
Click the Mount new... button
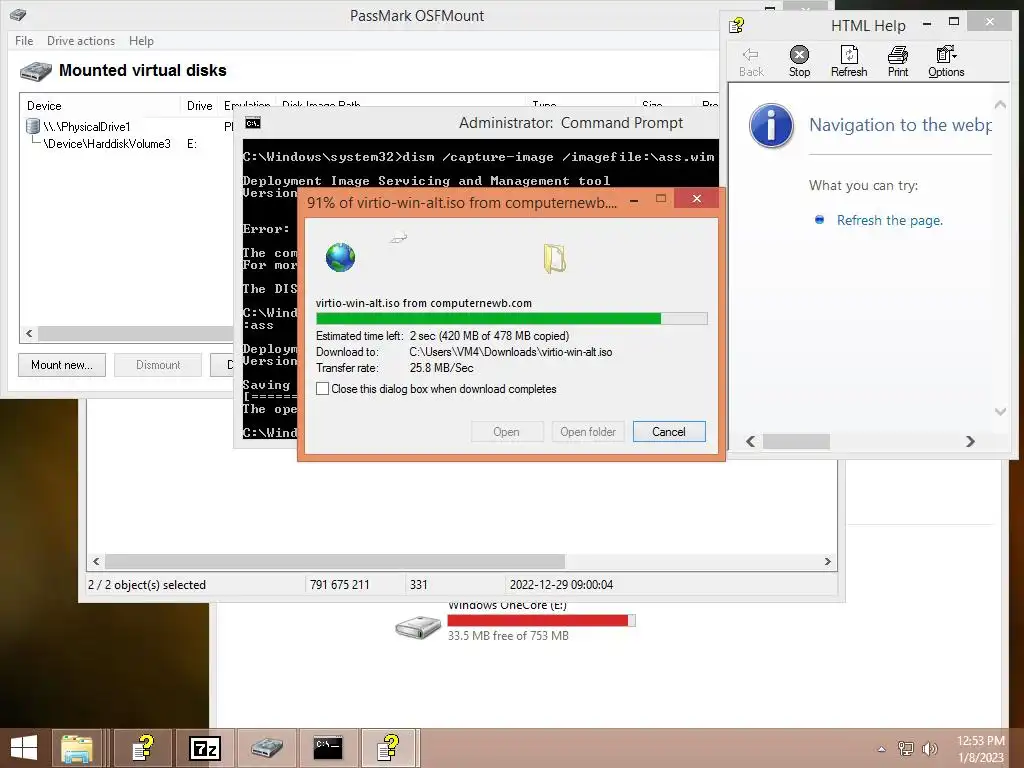click(x=62, y=365)
